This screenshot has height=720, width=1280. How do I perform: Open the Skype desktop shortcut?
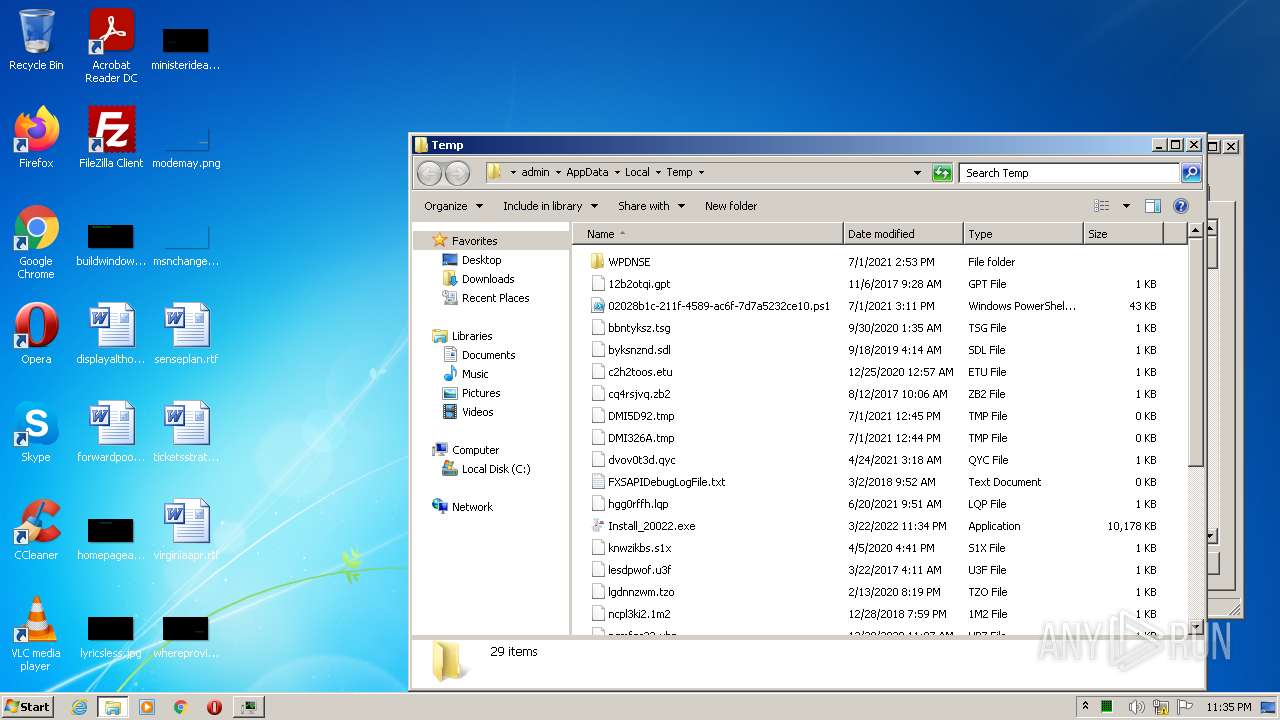[x=36, y=432]
